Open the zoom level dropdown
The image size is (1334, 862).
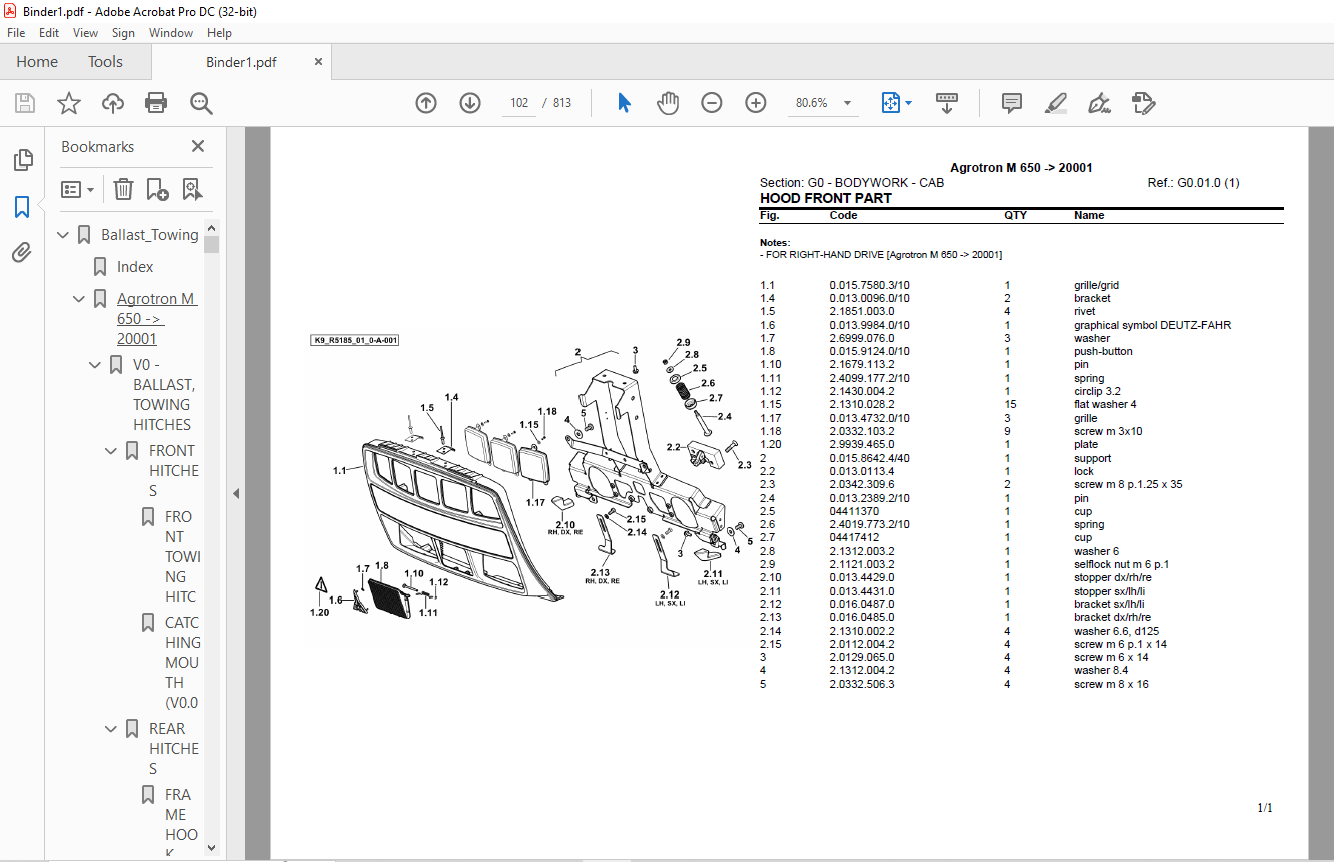[x=848, y=103]
